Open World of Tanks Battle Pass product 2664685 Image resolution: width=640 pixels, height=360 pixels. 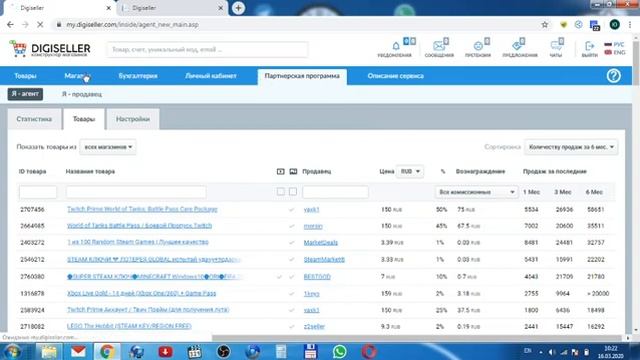click(x=140, y=226)
